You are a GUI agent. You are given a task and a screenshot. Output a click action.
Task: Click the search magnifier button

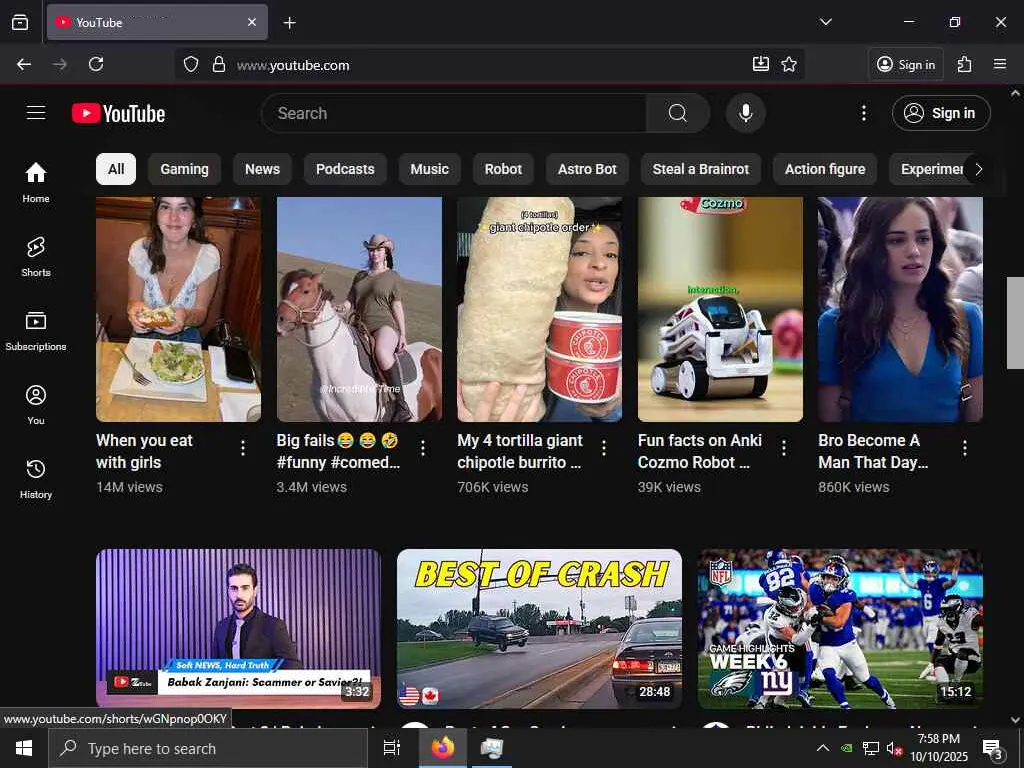[x=677, y=113]
